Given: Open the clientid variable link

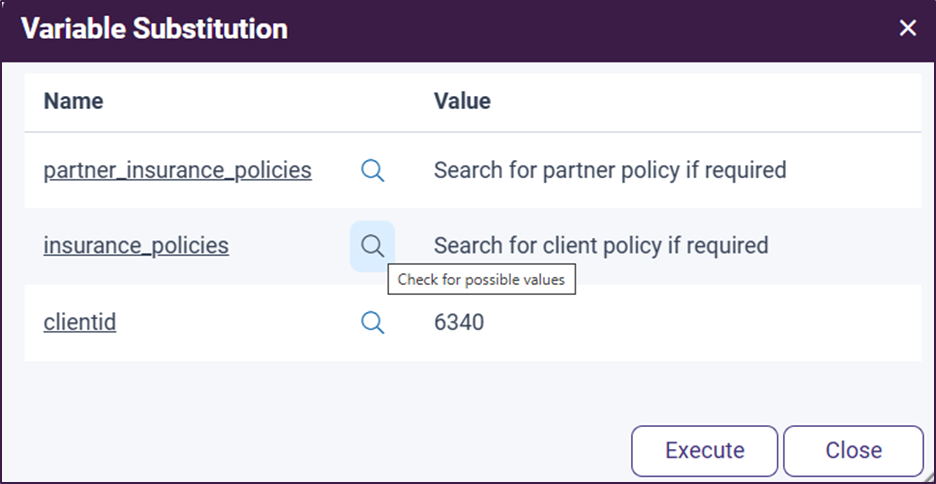Looking at the screenshot, I should coord(80,323).
